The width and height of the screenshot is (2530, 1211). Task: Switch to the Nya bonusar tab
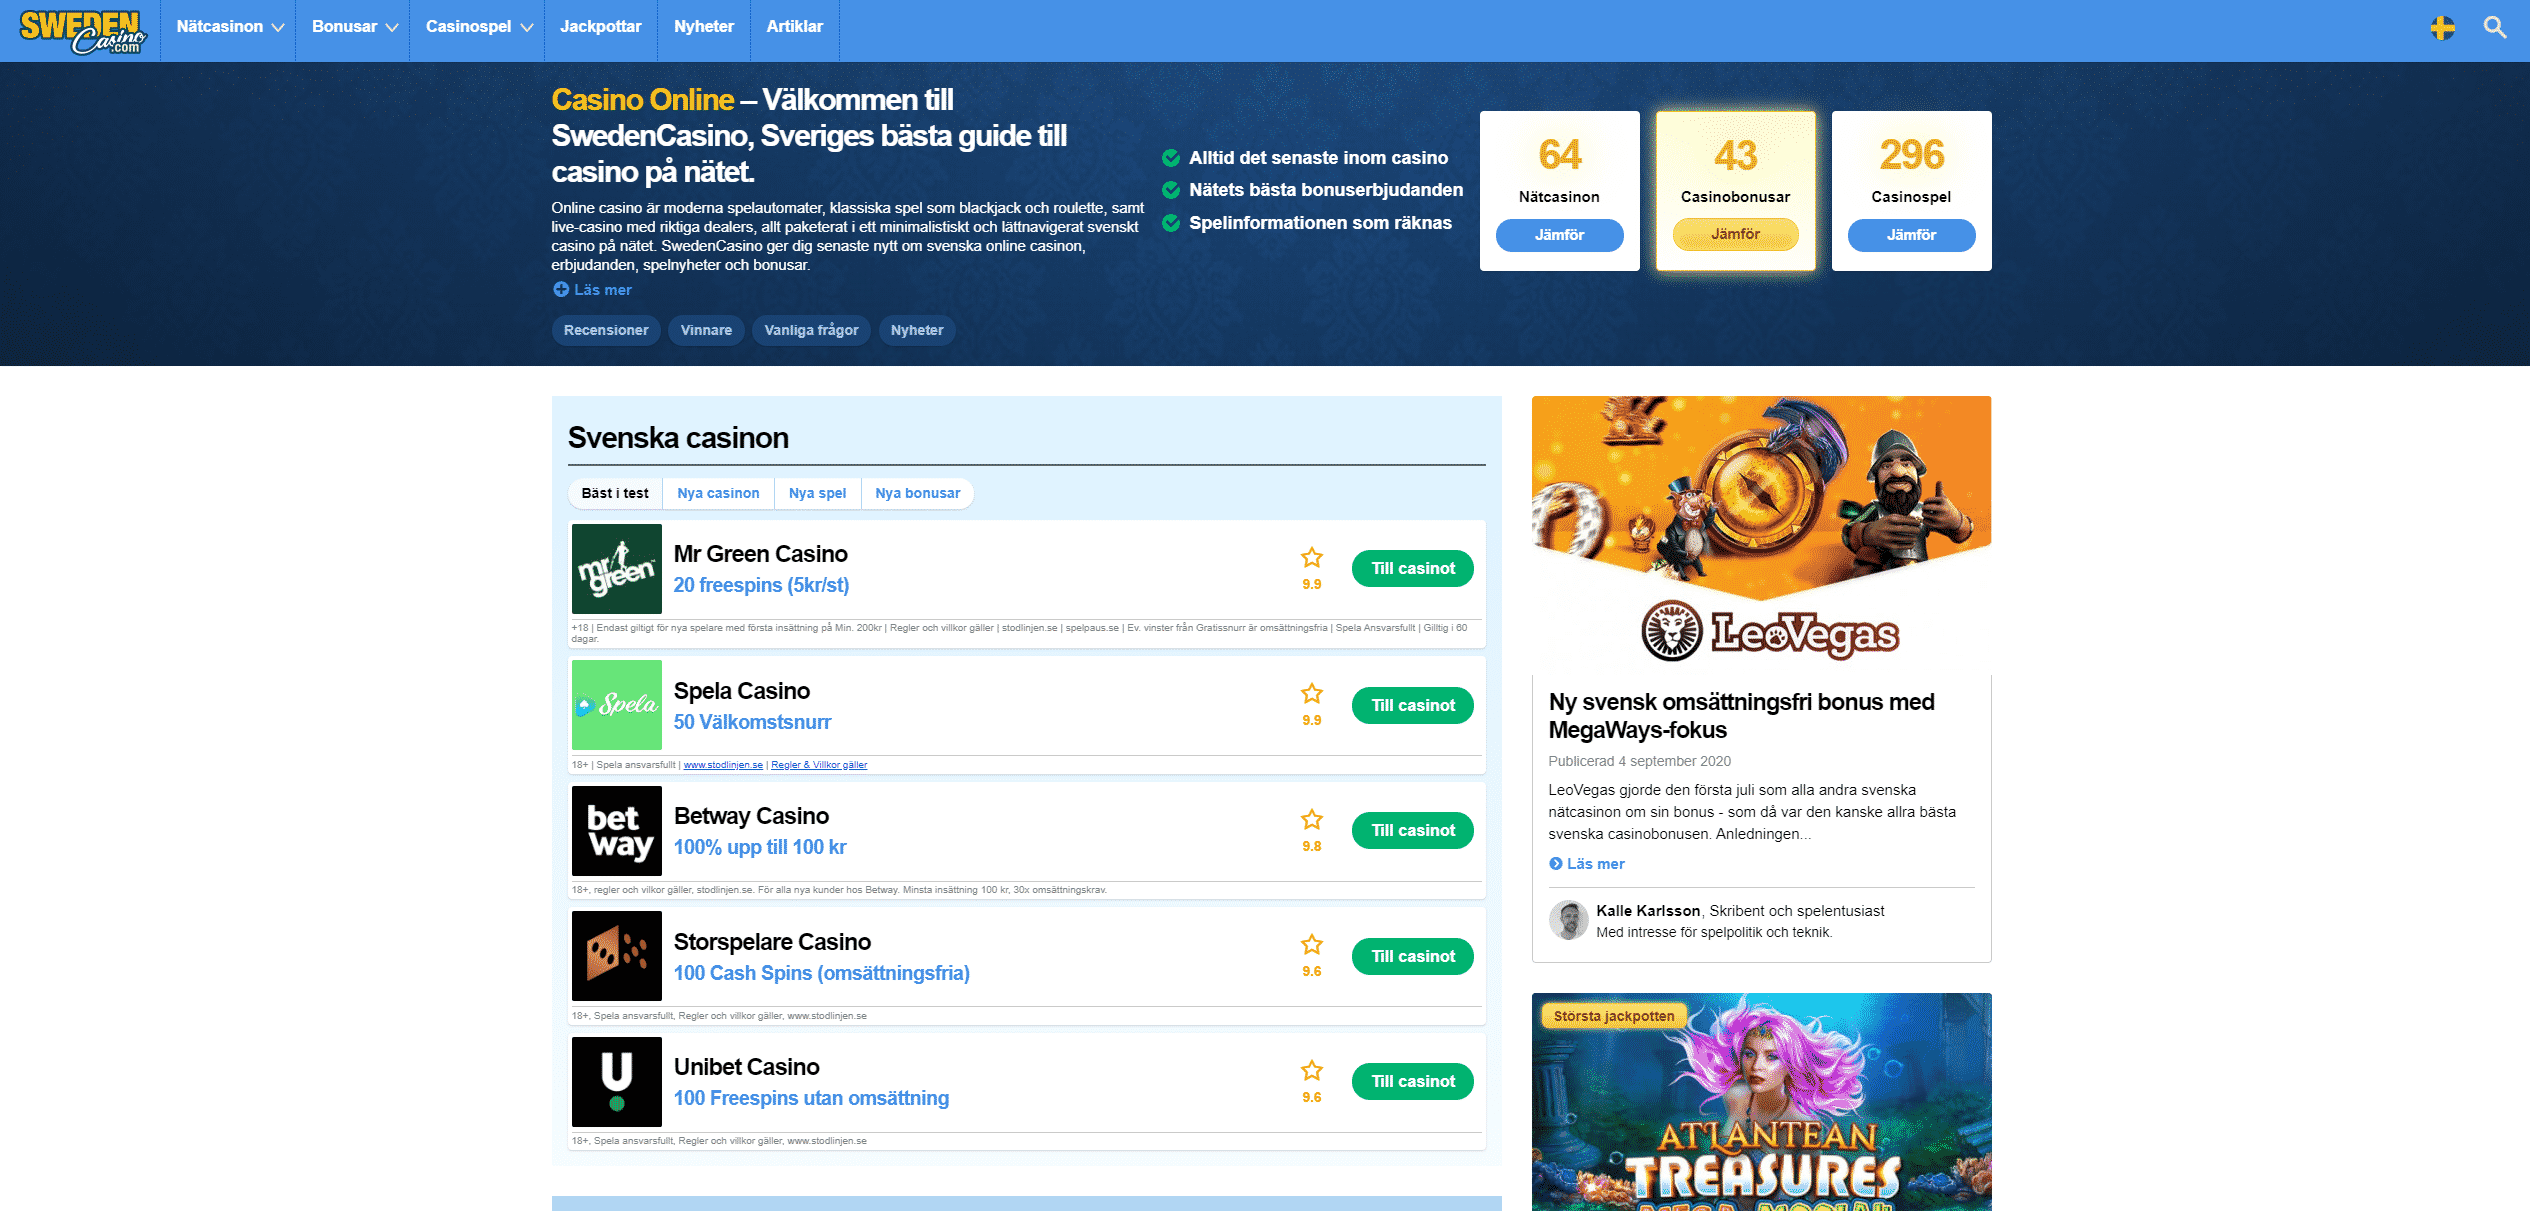pyautogui.click(x=917, y=493)
